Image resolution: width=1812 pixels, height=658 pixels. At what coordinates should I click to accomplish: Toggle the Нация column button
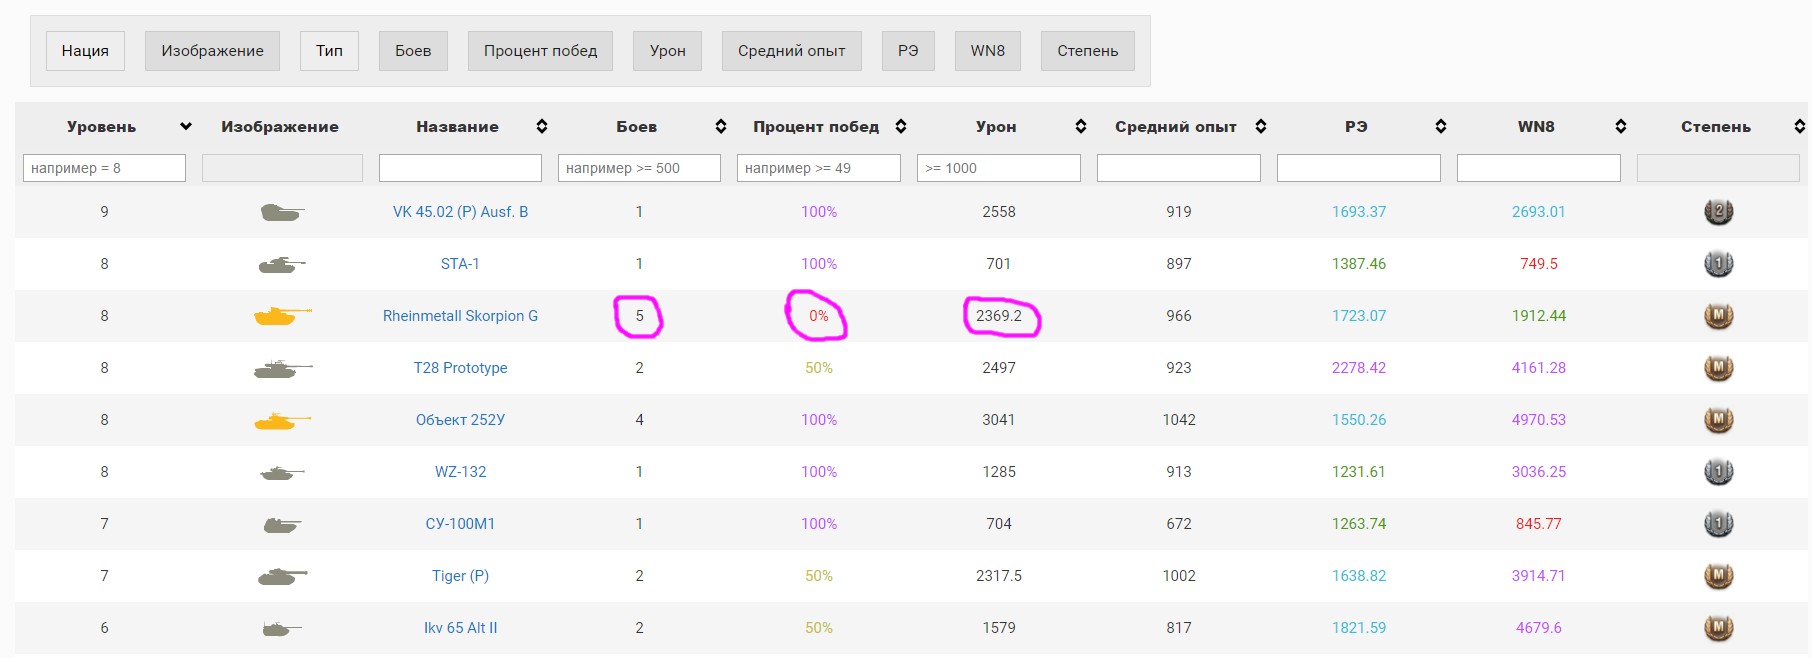(85, 51)
